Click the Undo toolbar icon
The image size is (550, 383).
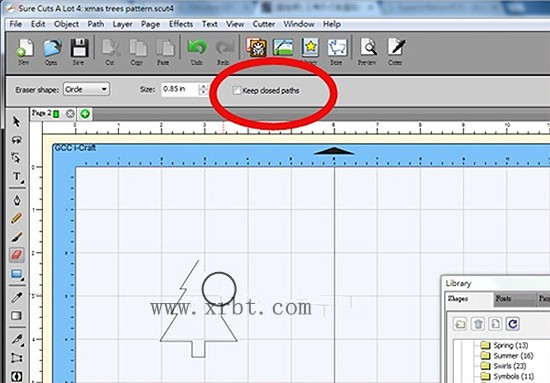(197, 52)
